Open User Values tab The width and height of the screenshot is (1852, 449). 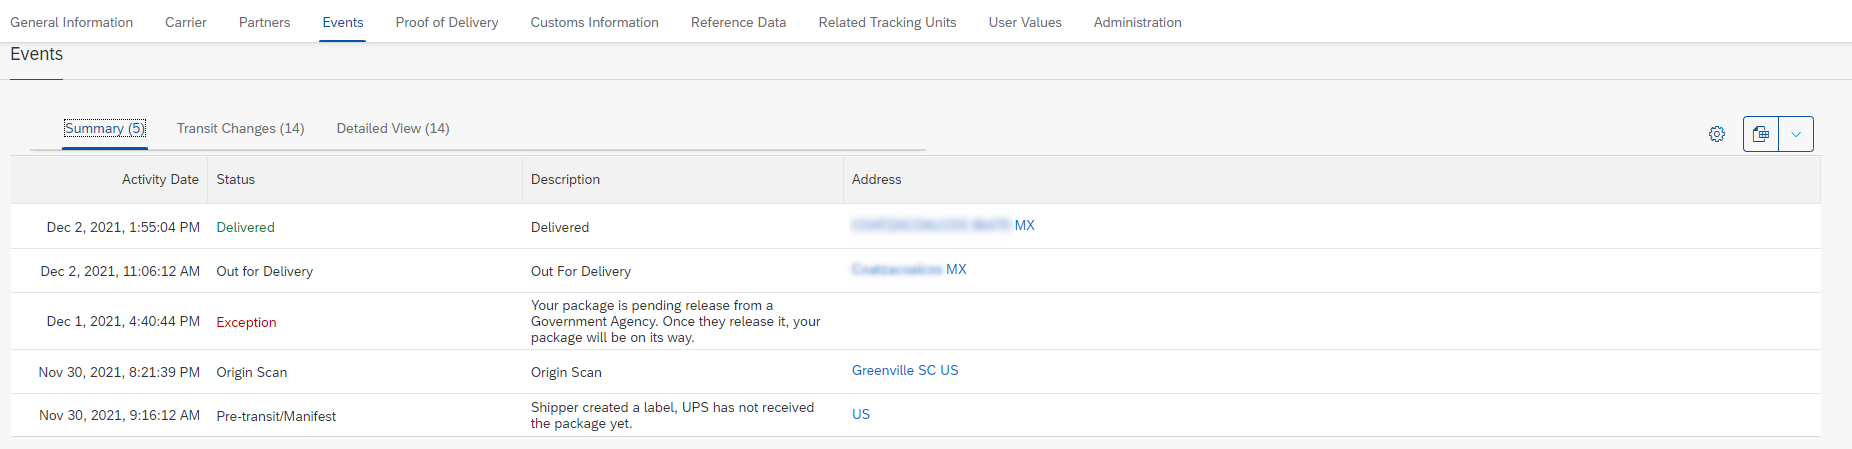pos(1025,22)
